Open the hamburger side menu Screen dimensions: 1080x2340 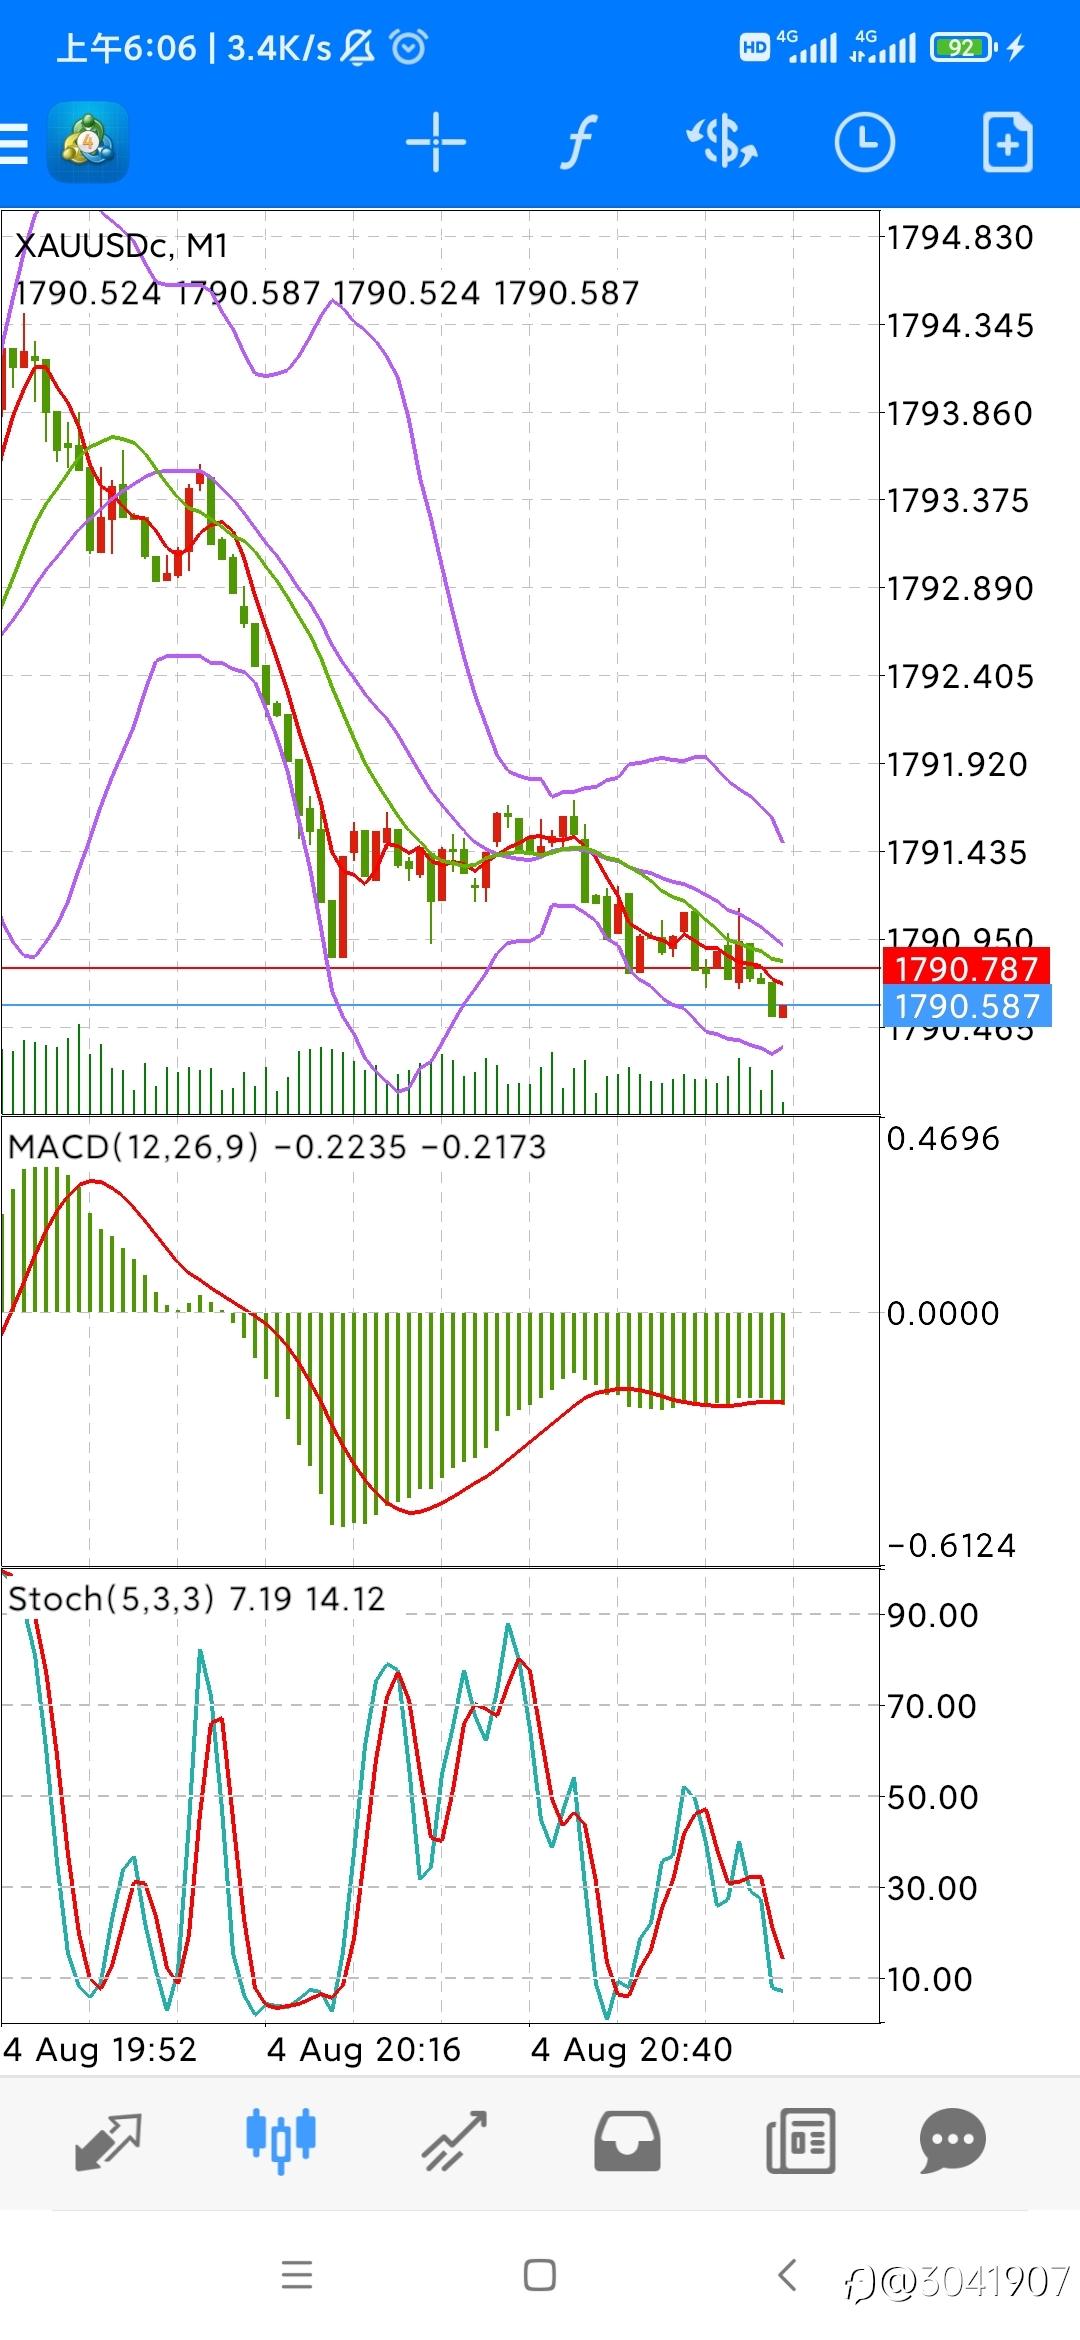pos(14,143)
